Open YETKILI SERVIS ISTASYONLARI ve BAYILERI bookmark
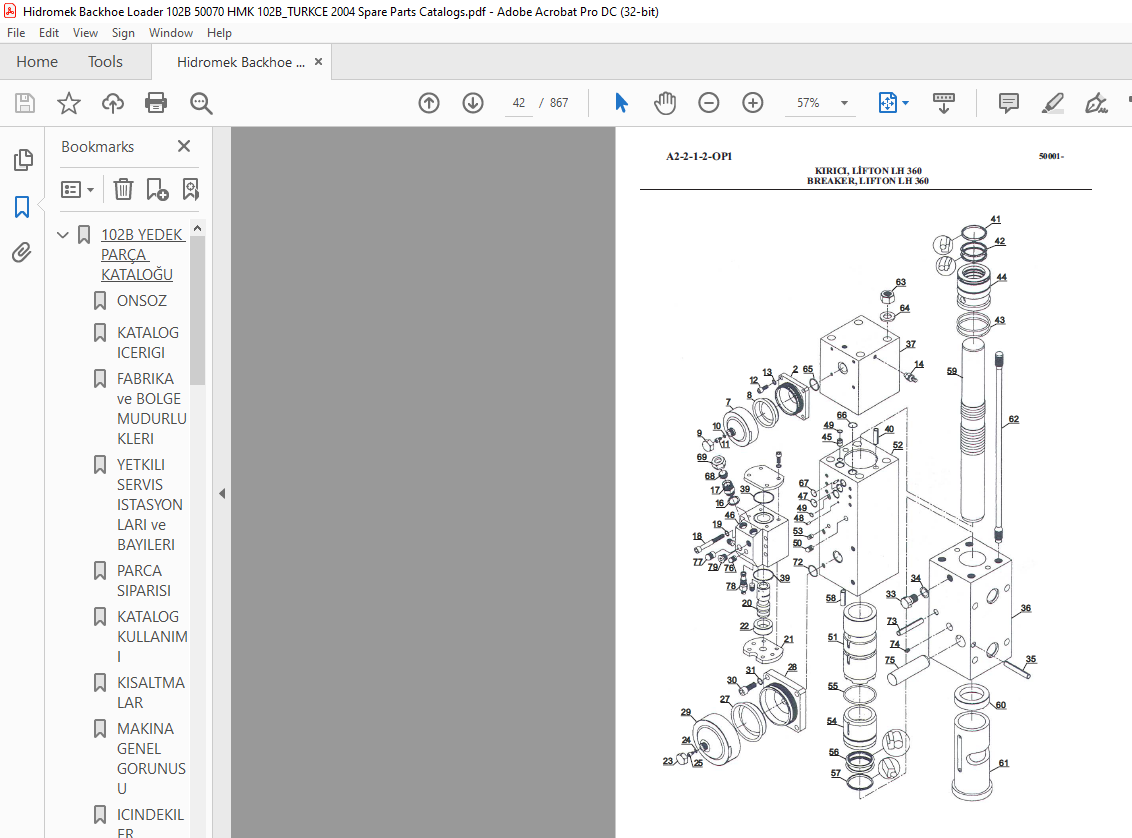The height and width of the screenshot is (838, 1132). (x=149, y=505)
